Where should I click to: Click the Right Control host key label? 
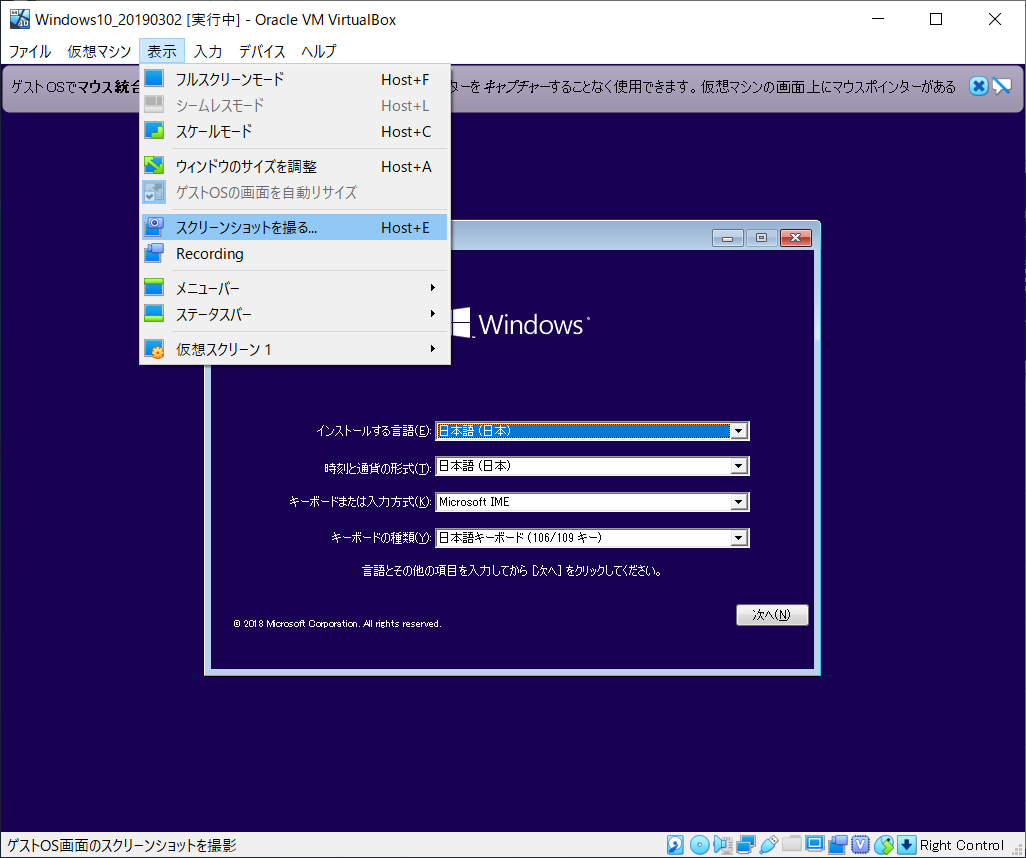[961, 845]
